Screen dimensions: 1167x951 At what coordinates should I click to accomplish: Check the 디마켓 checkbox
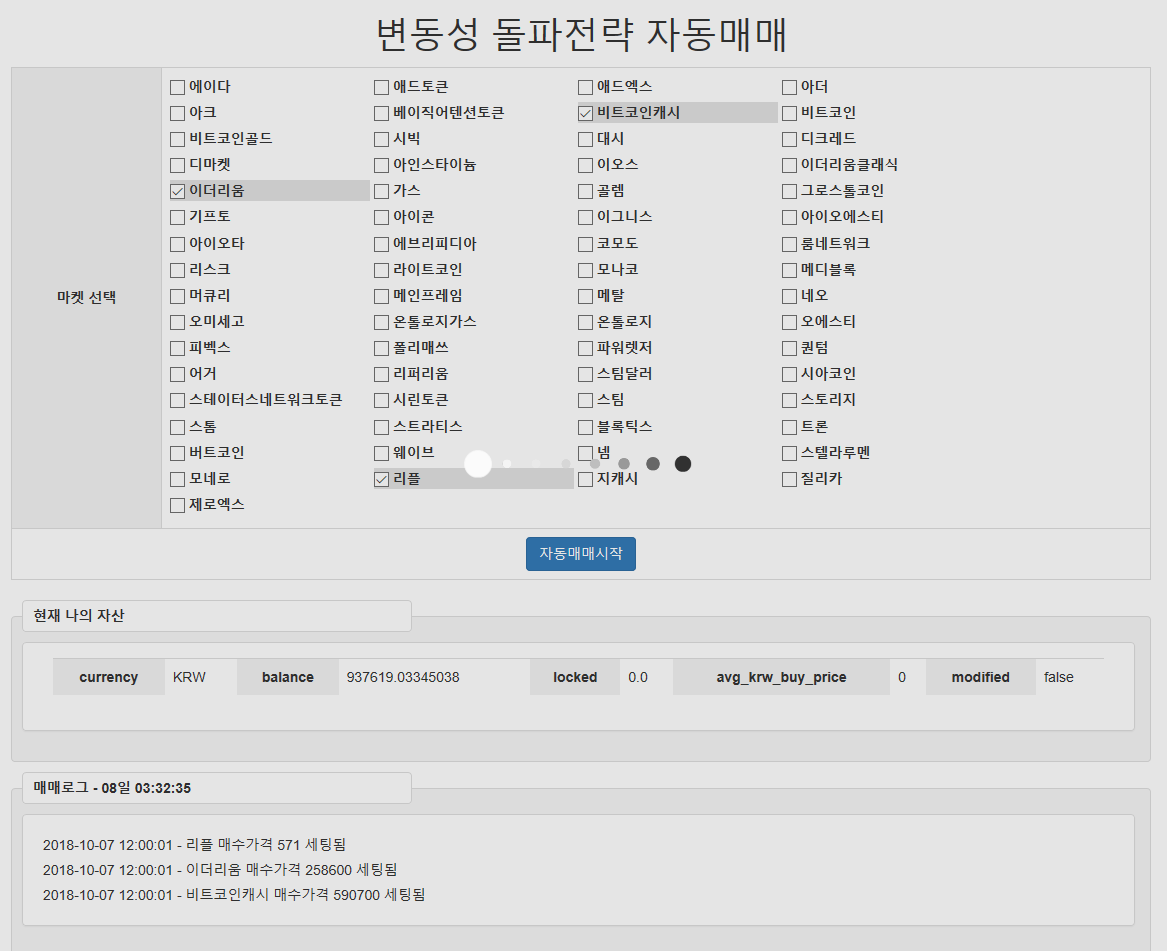click(x=177, y=165)
